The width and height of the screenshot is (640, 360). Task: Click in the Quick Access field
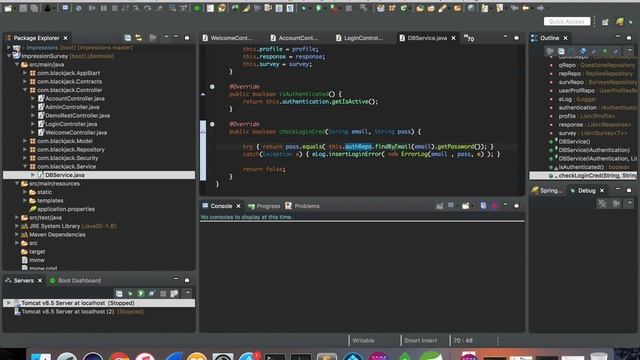point(567,22)
